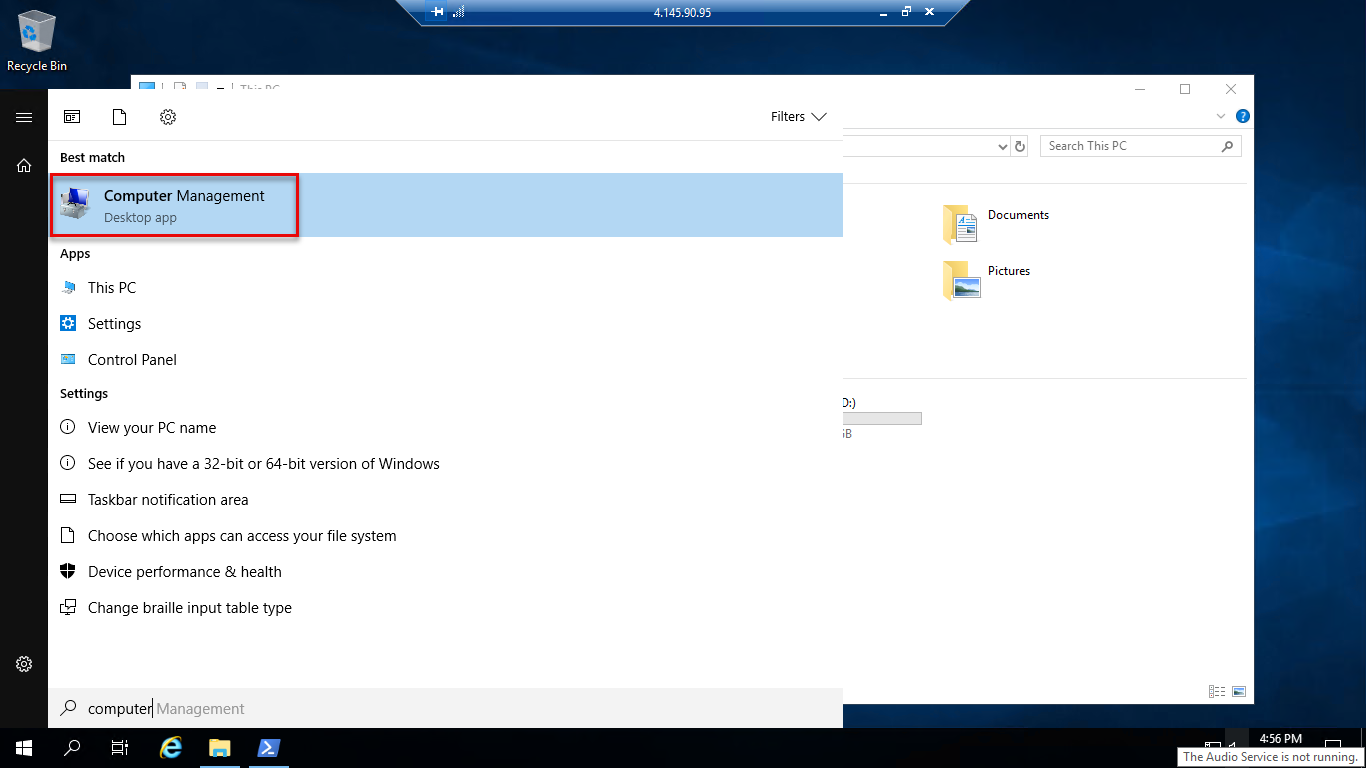Switch File Explorer to large icons view
Image resolution: width=1366 pixels, height=768 pixels.
(x=1239, y=691)
